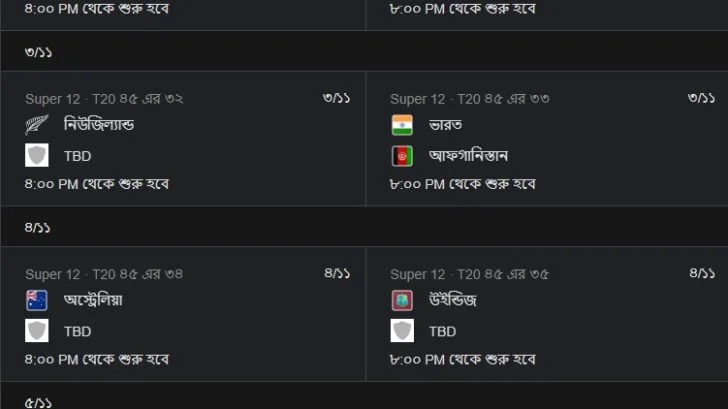Click the Australia flag icon

click(x=37, y=300)
